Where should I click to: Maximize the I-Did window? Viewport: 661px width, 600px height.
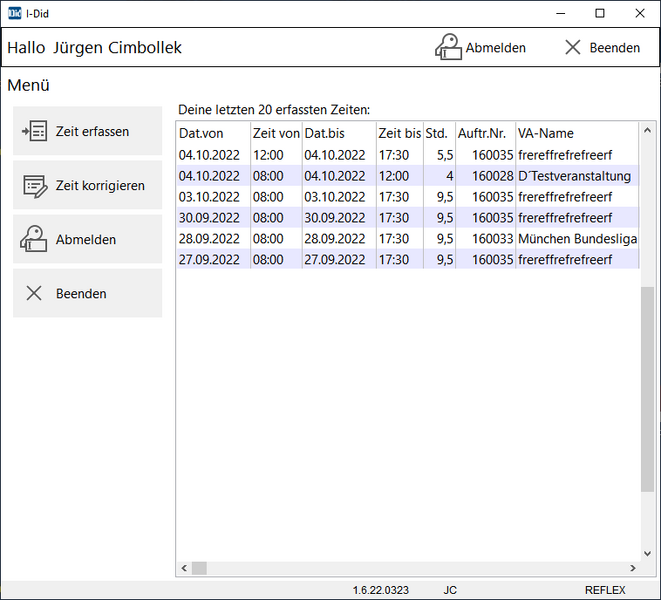(600, 13)
